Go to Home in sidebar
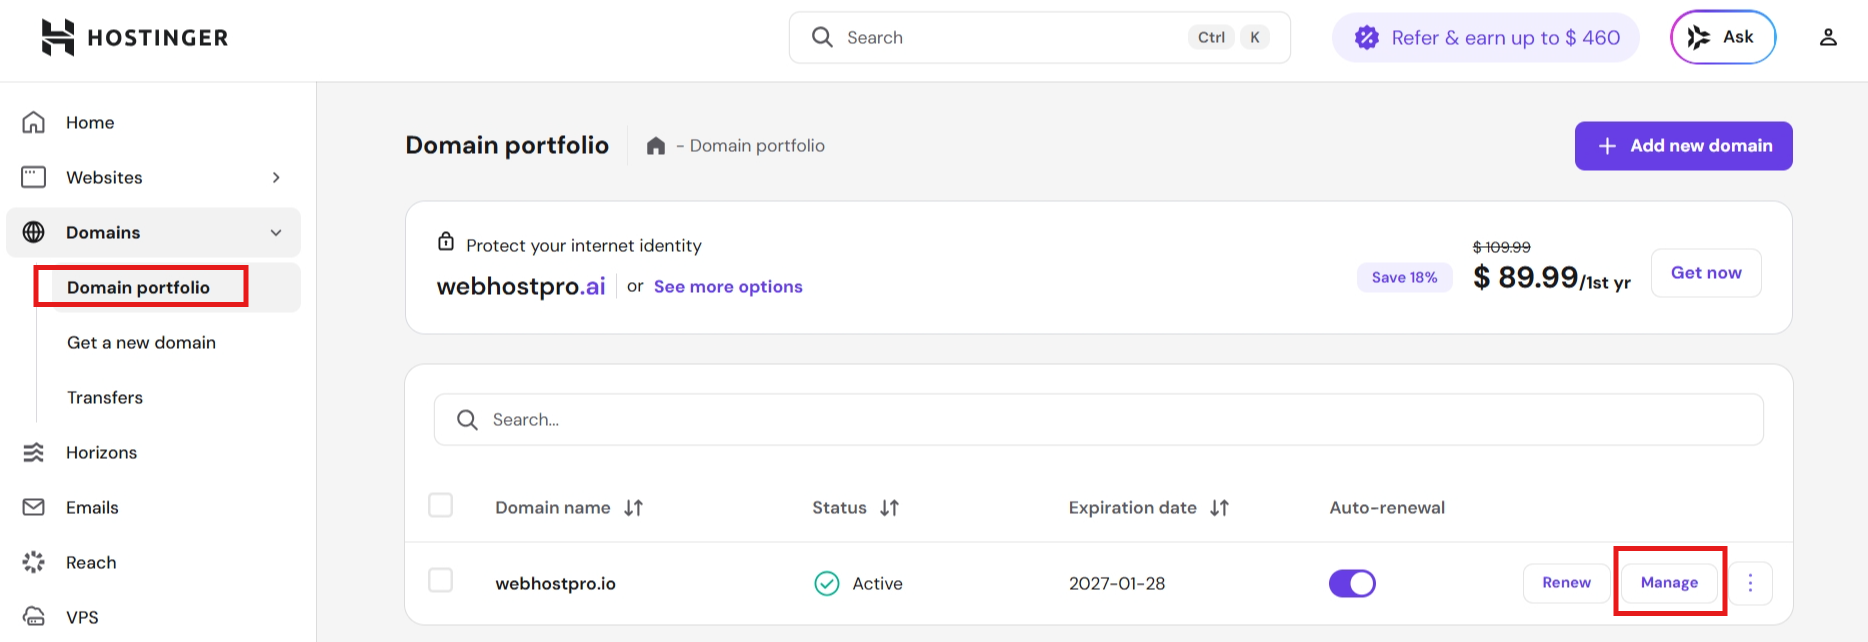 153,122
